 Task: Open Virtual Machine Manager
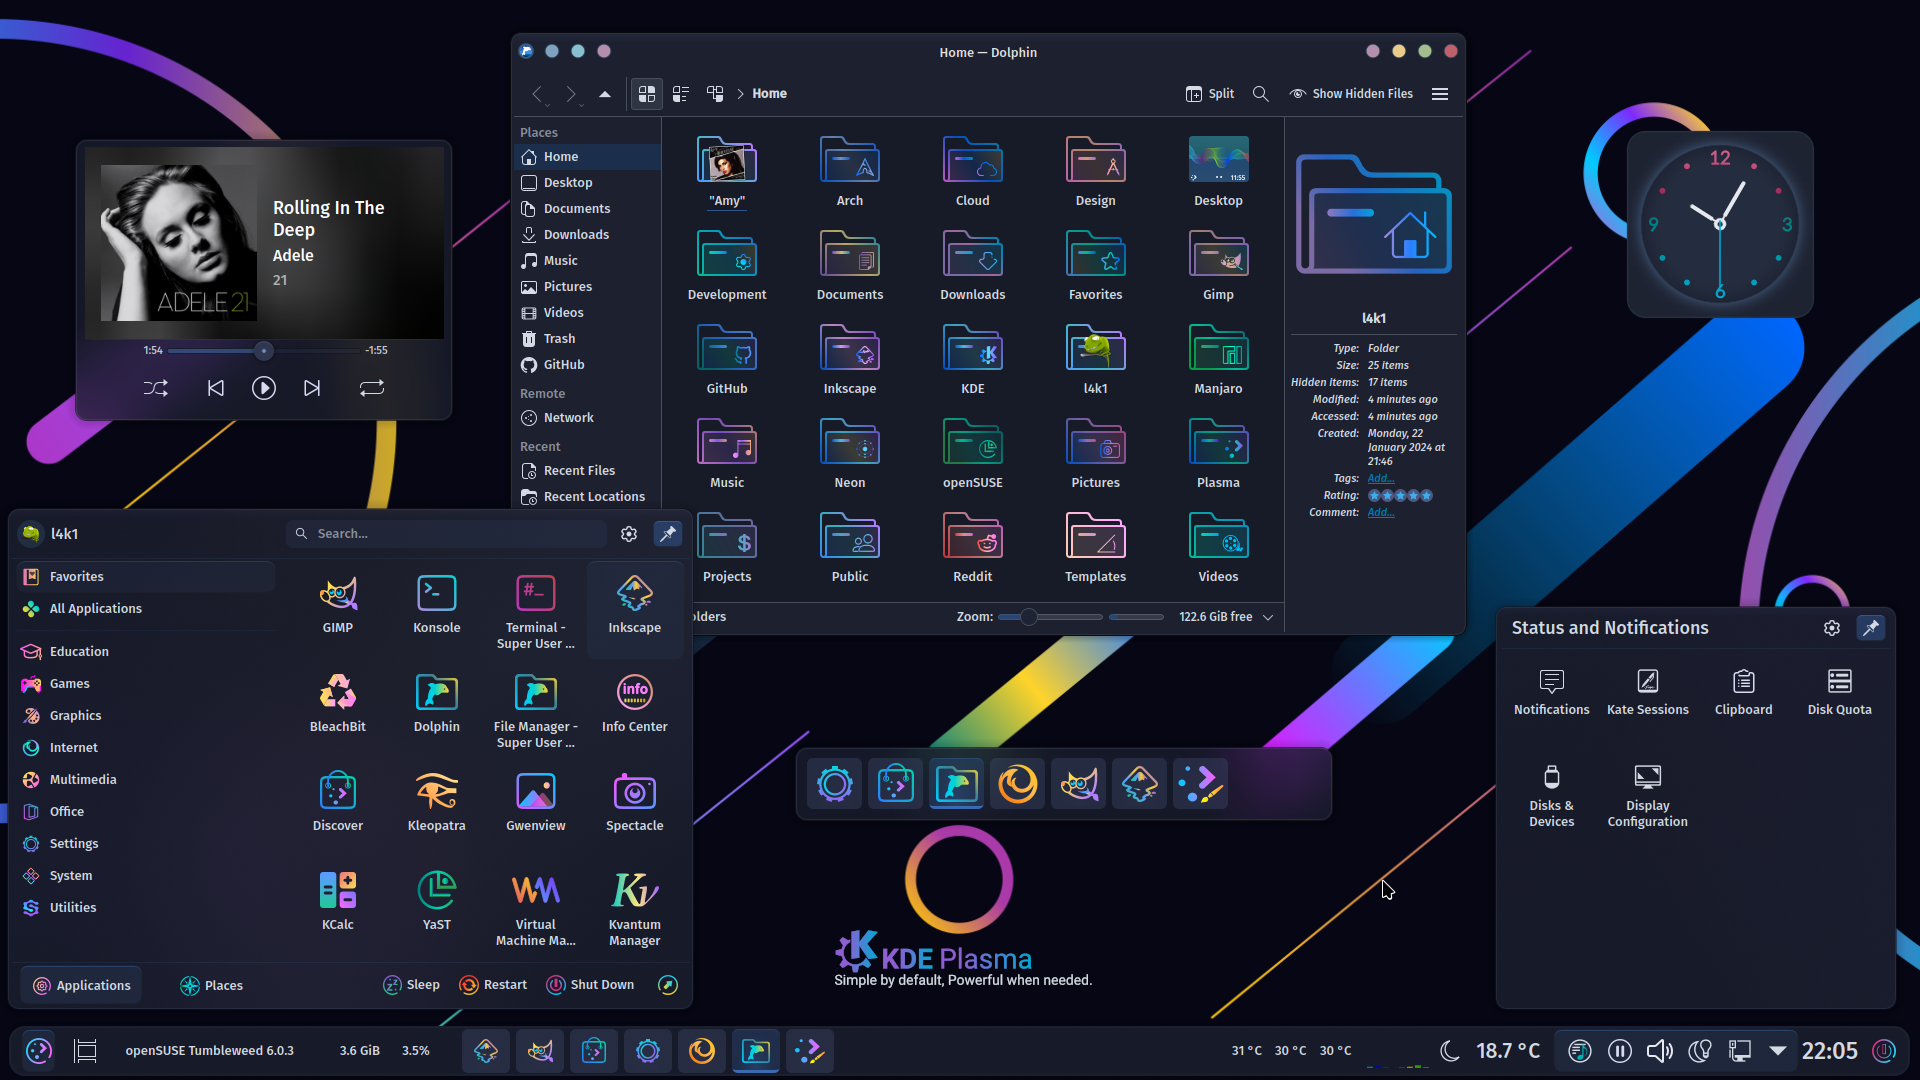[x=536, y=909]
